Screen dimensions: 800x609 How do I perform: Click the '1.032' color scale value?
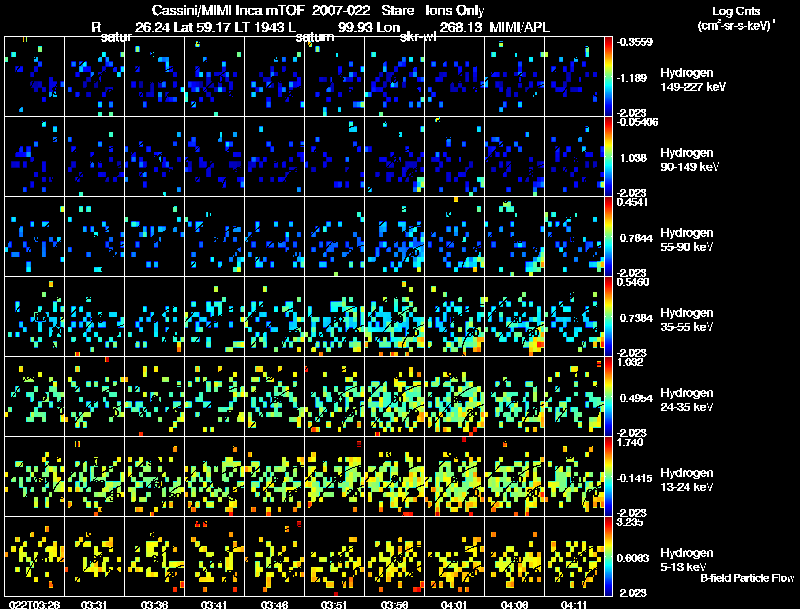click(630, 362)
